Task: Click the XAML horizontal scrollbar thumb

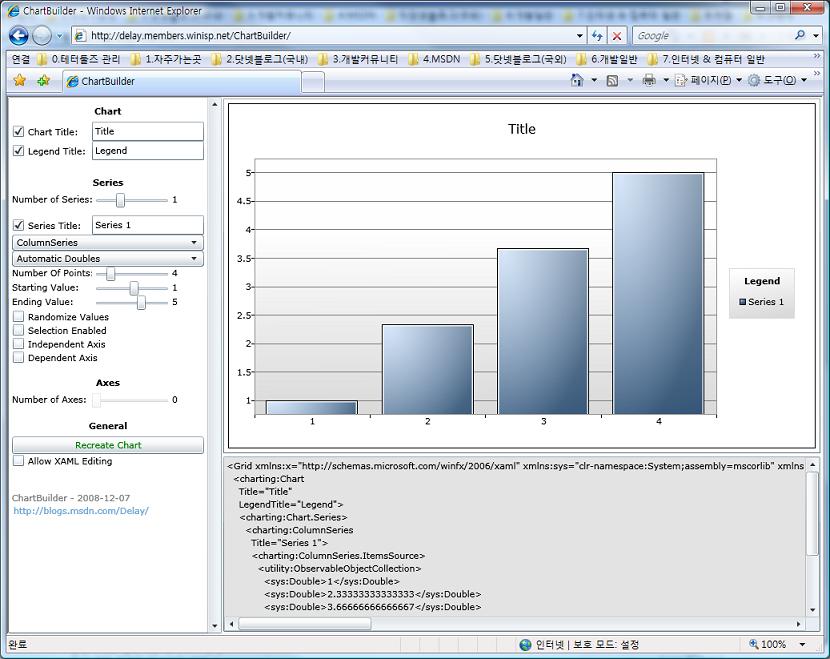Action: point(305,624)
